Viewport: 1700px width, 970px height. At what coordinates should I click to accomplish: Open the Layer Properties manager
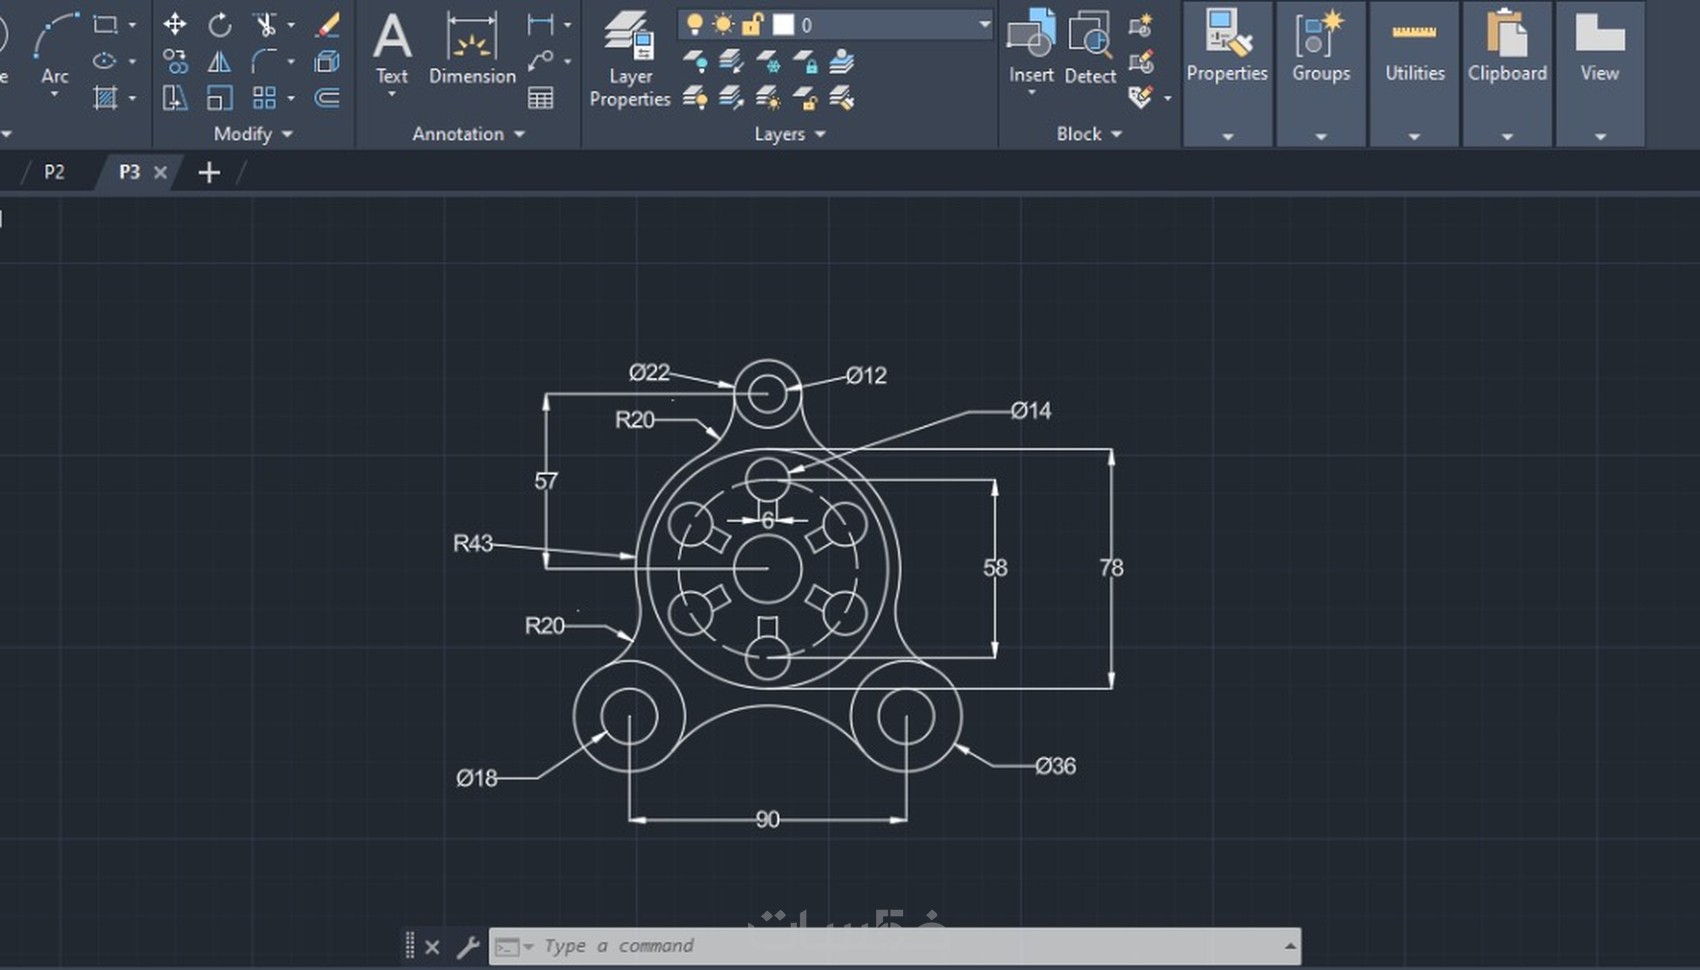coord(630,60)
